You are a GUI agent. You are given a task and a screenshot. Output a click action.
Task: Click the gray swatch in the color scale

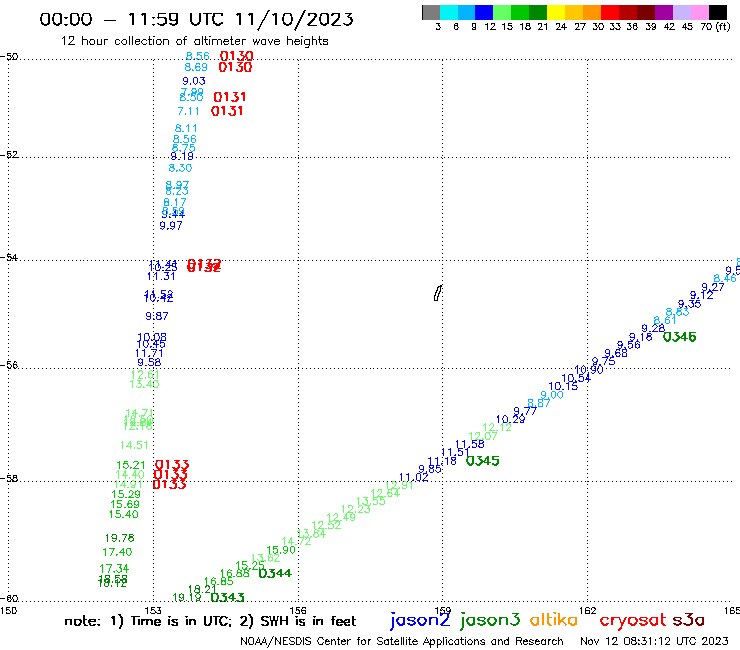(431, 12)
